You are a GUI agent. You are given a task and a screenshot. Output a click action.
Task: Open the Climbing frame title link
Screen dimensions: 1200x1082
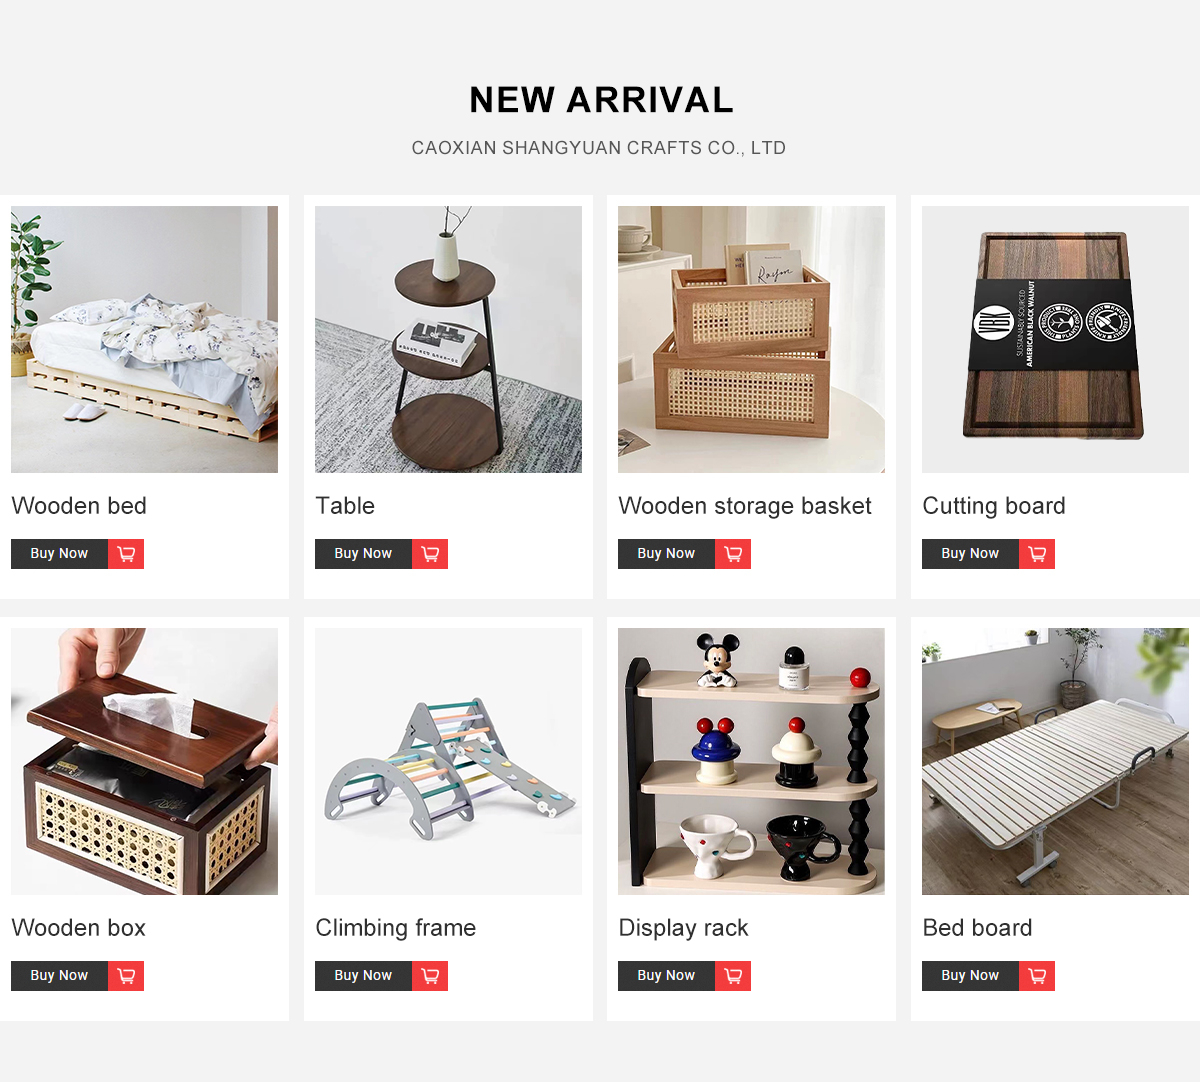(x=395, y=928)
